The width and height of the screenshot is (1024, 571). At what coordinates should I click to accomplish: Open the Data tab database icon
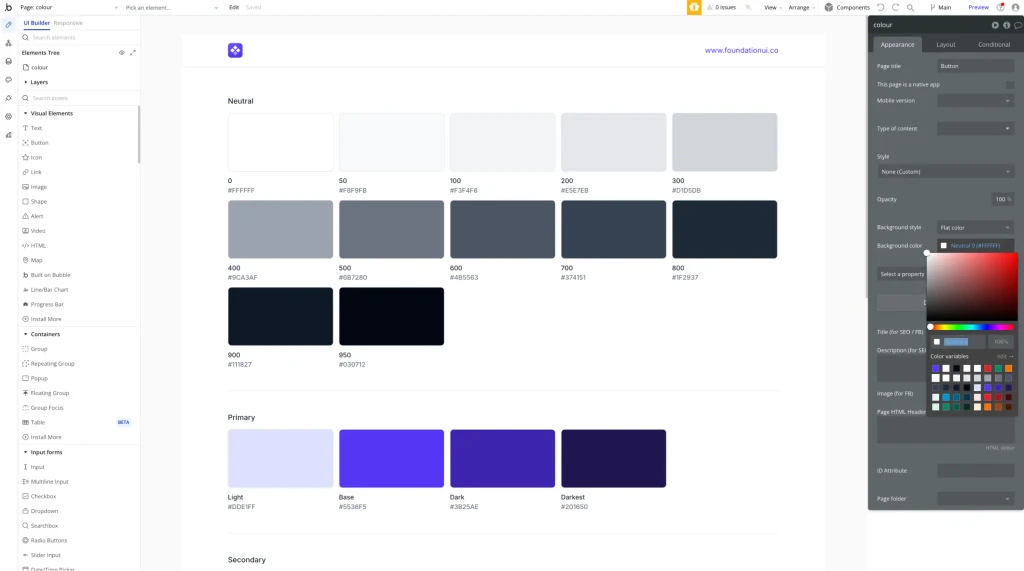[8, 61]
